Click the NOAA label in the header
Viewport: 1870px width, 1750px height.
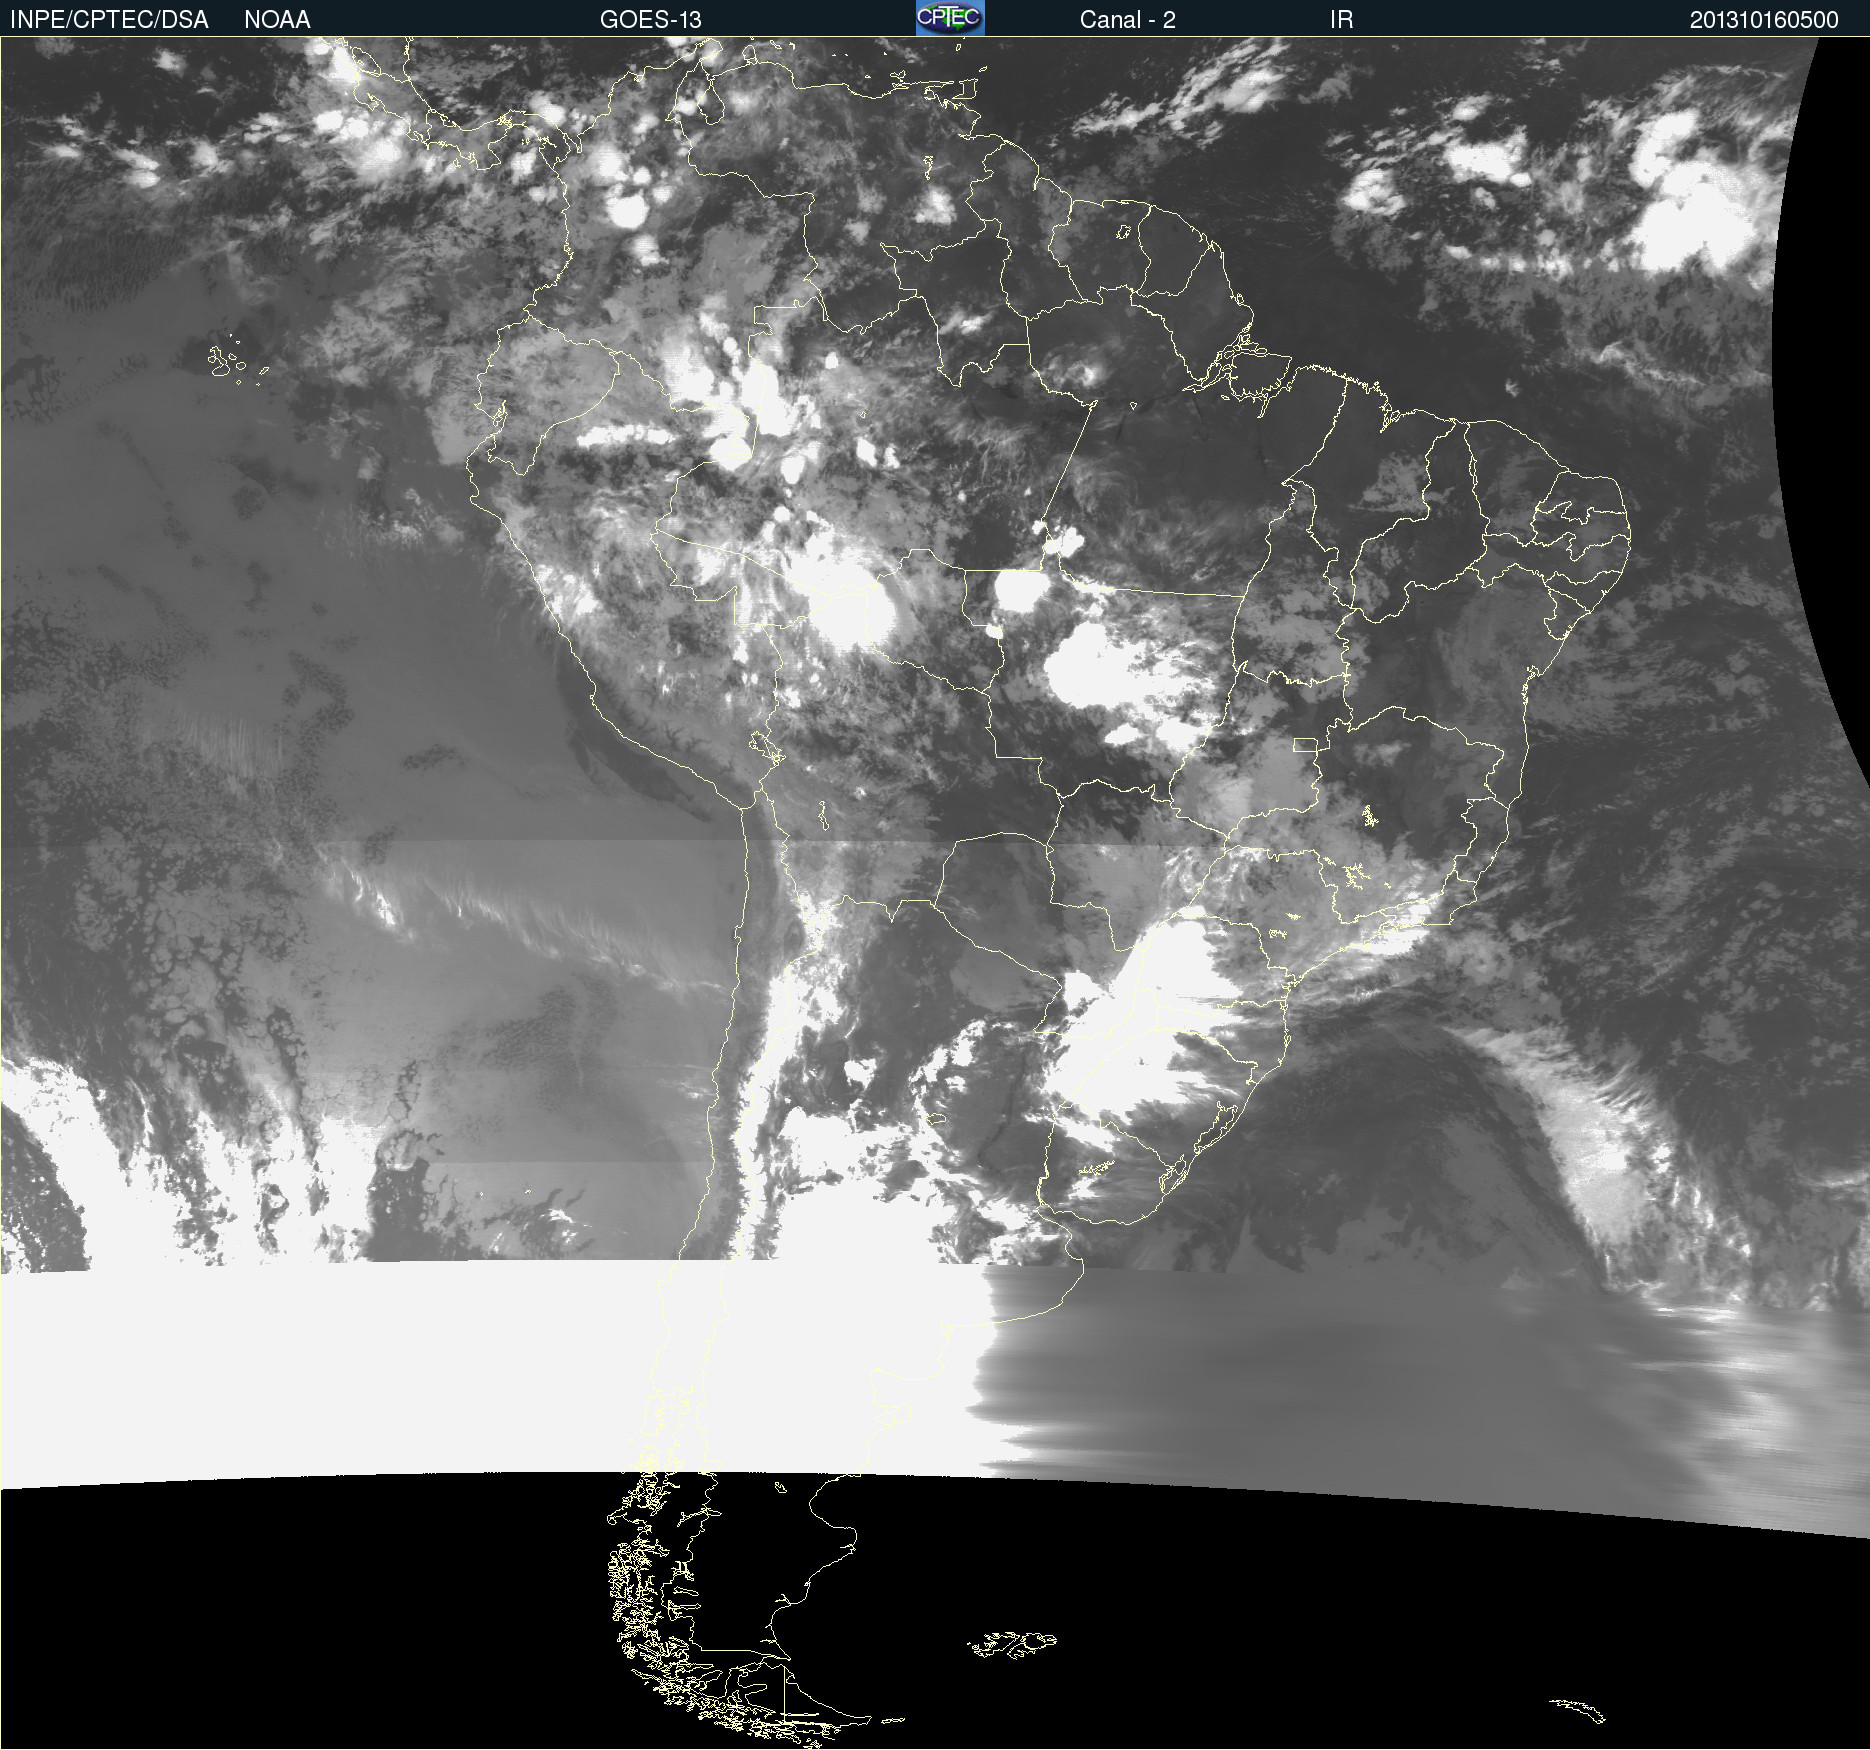[x=277, y=20]
